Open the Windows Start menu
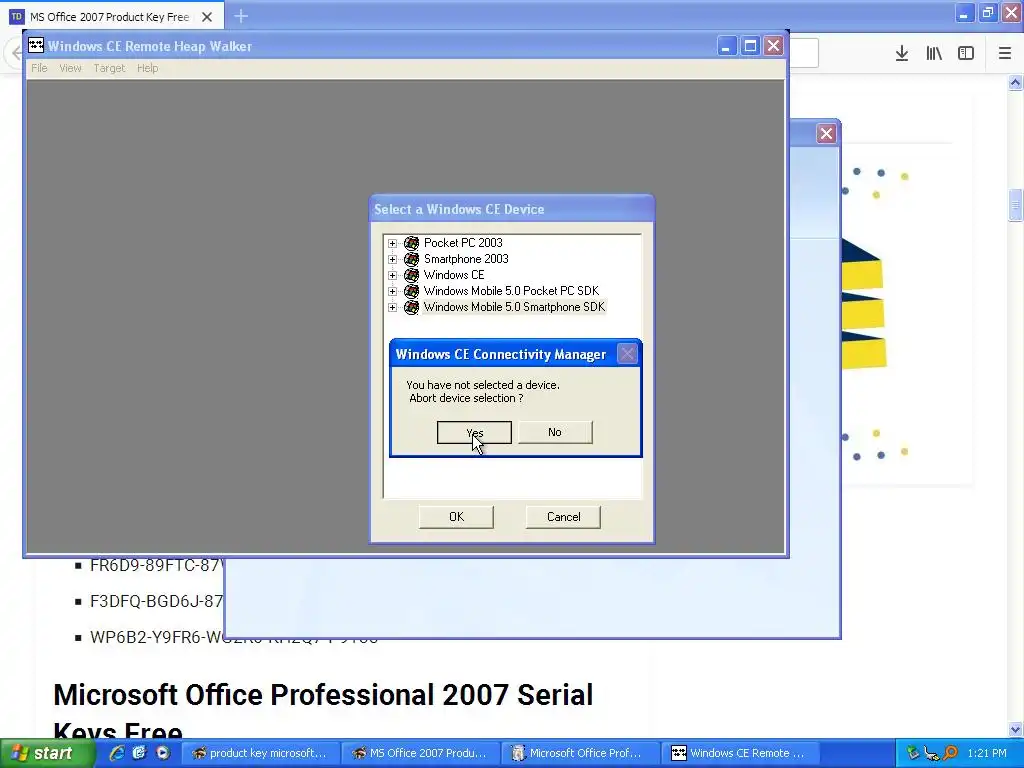Image resolution: width=1024 pixels, height=768 pixels. point(47,753)
